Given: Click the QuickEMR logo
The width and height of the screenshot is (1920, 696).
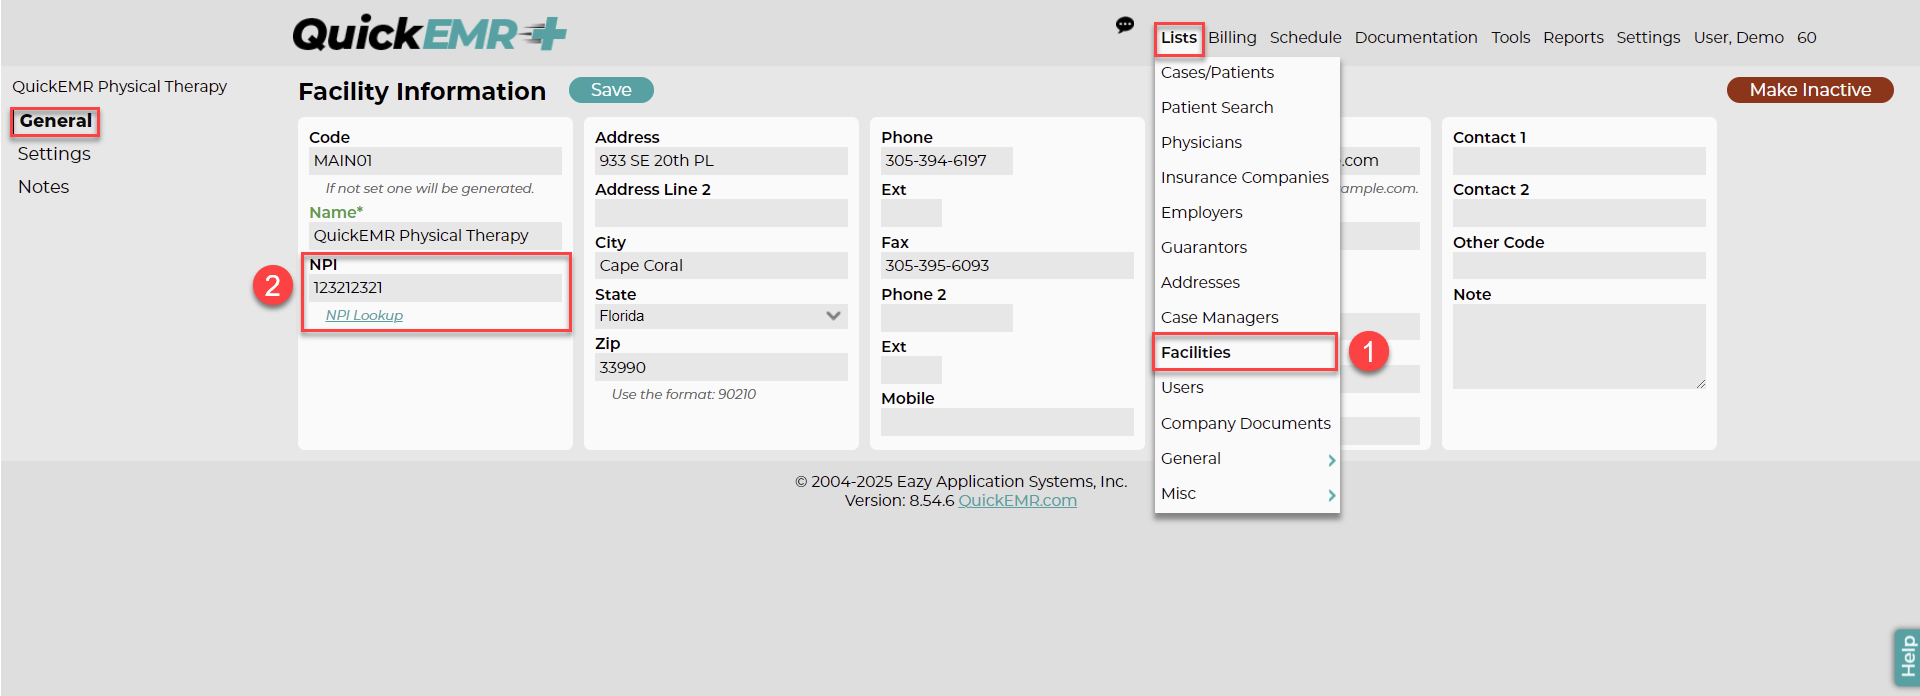Looking at the screenshot, I should 429,34.
